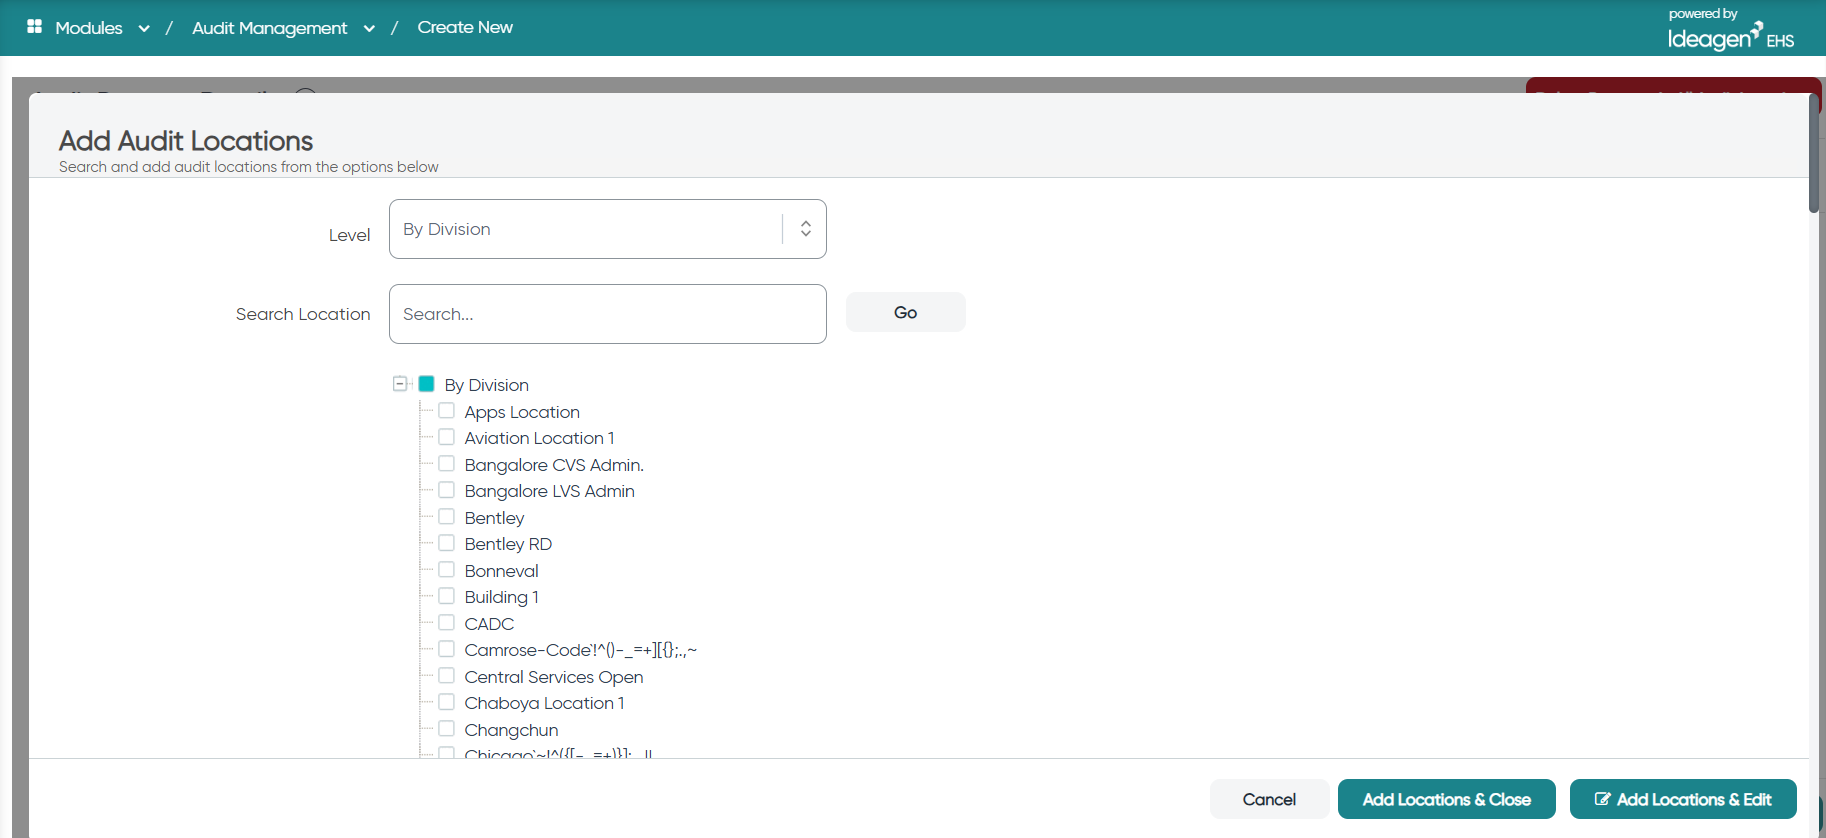Select the Apps Location tree label
The image size is (1826, 838).
coord(522,412)
